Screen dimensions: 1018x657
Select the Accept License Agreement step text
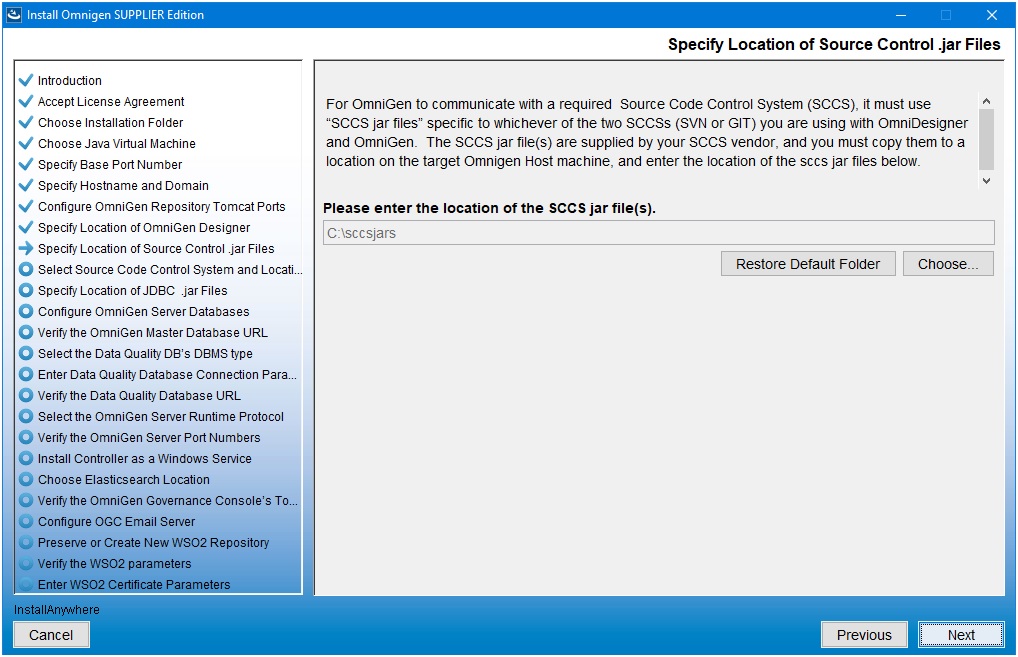click(x=111, y=101)
